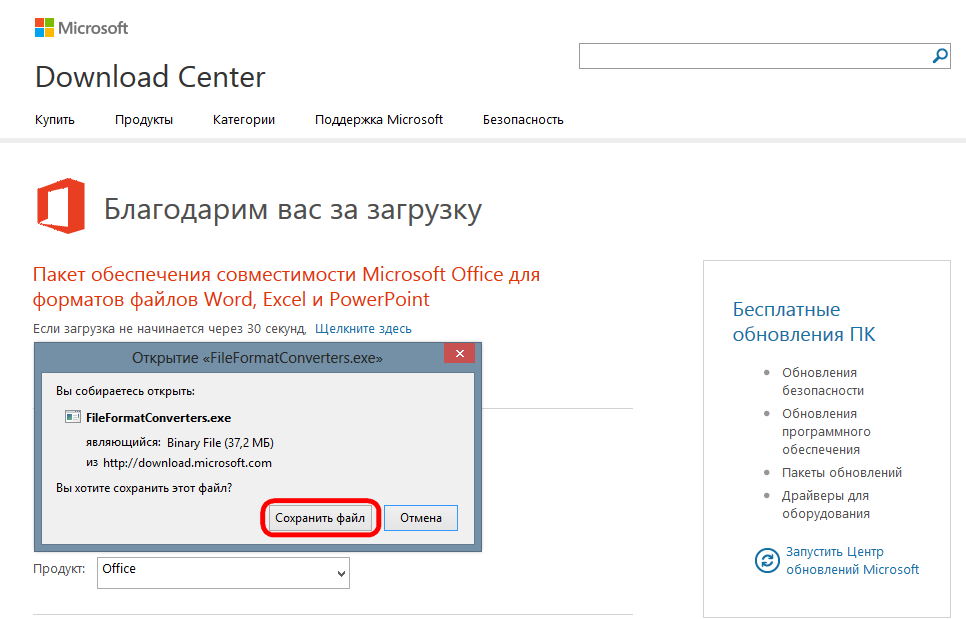Screen dimensions: 966x619
Task: Open the Продукты menu
Action: click(x=144, y=119)
